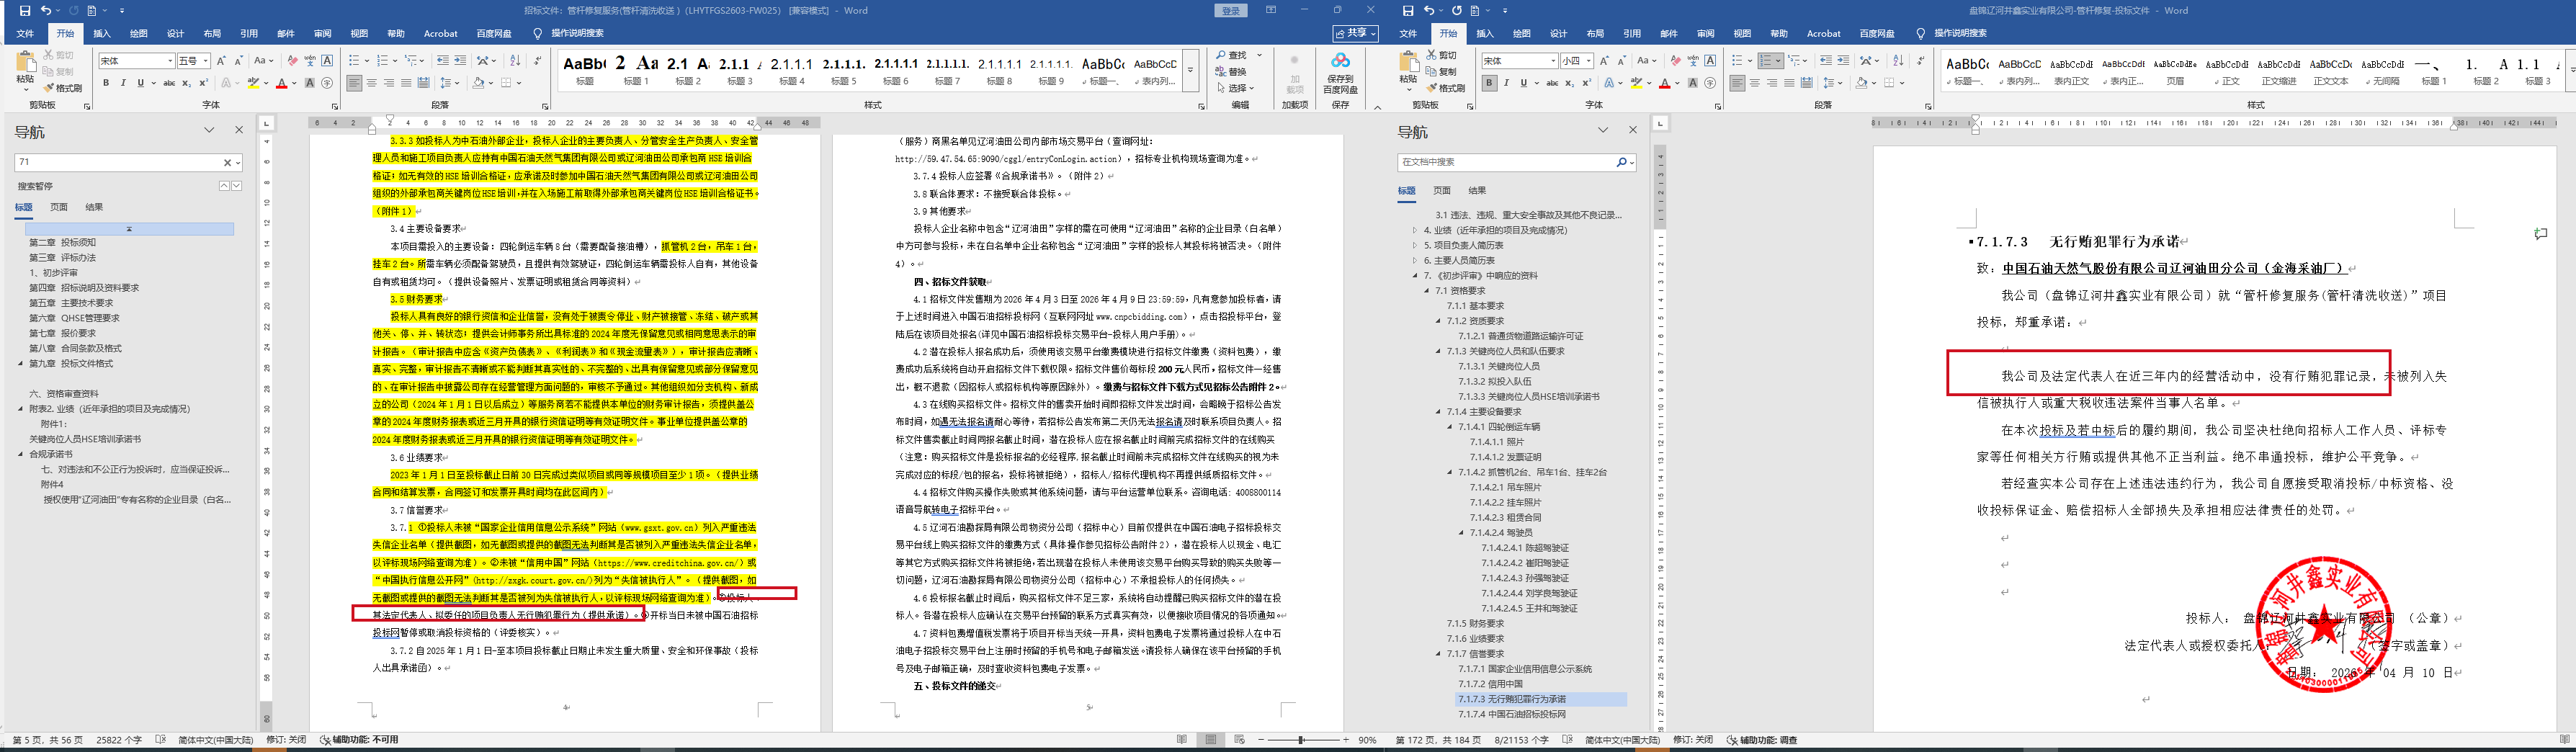2576x752 pixels.
Task: Apply the 正文缩进 style in the right window
Action: 2279,70
